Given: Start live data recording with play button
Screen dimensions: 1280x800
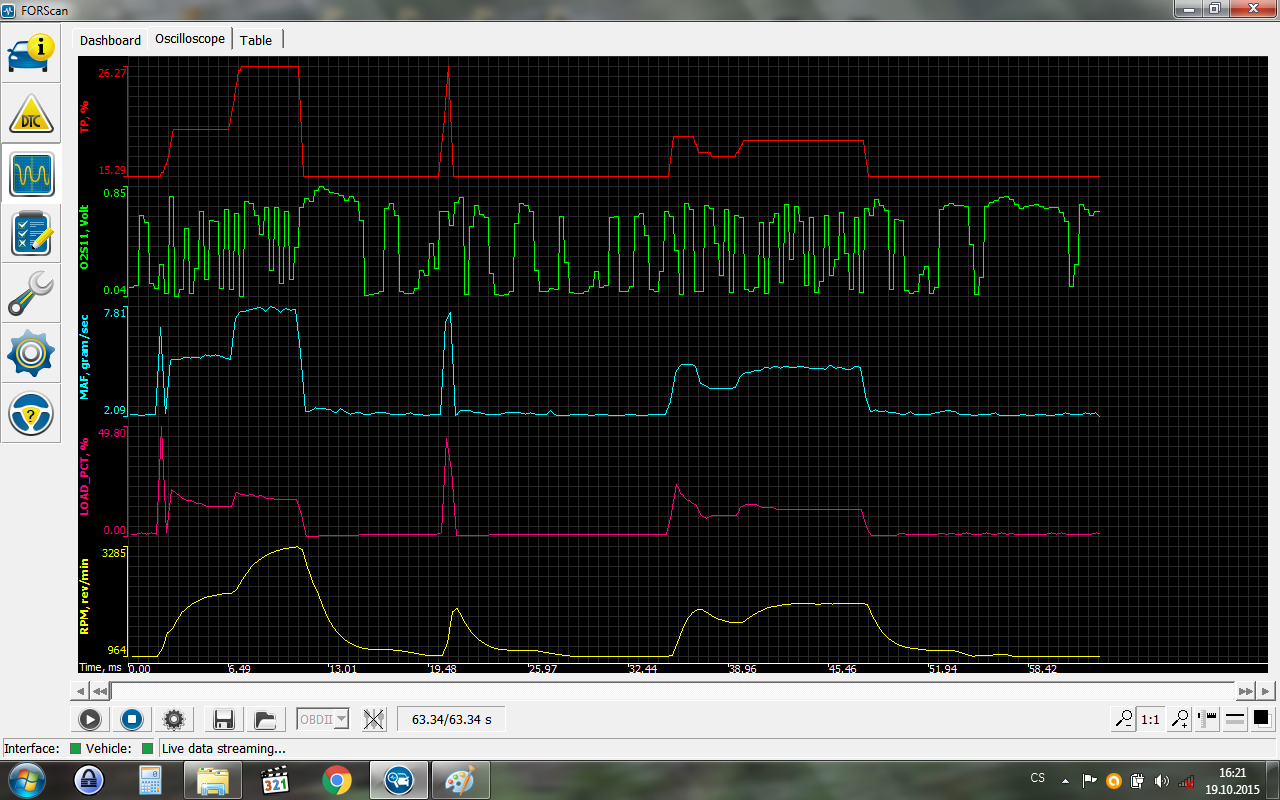Looking at the screenshot, I should coord(89,718).
